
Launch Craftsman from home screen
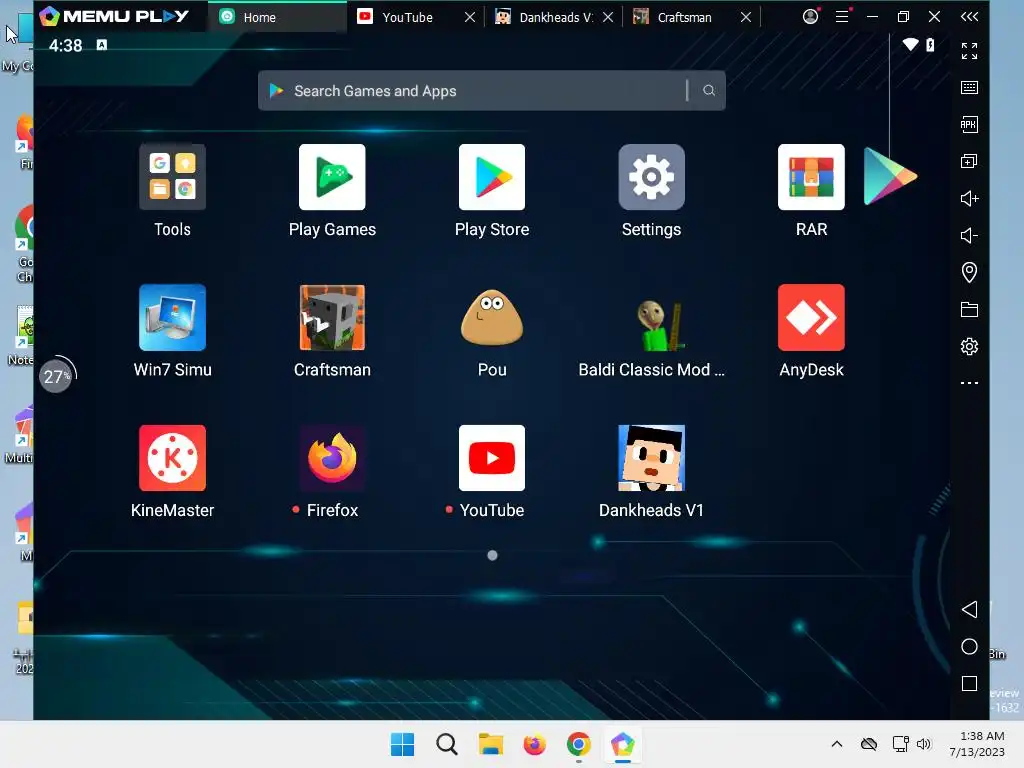pos(332,317)
